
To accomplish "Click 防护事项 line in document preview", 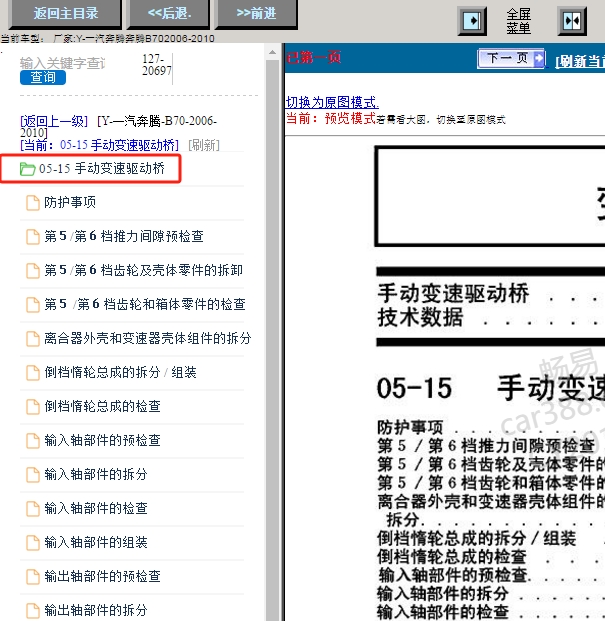I will [410, 428].
